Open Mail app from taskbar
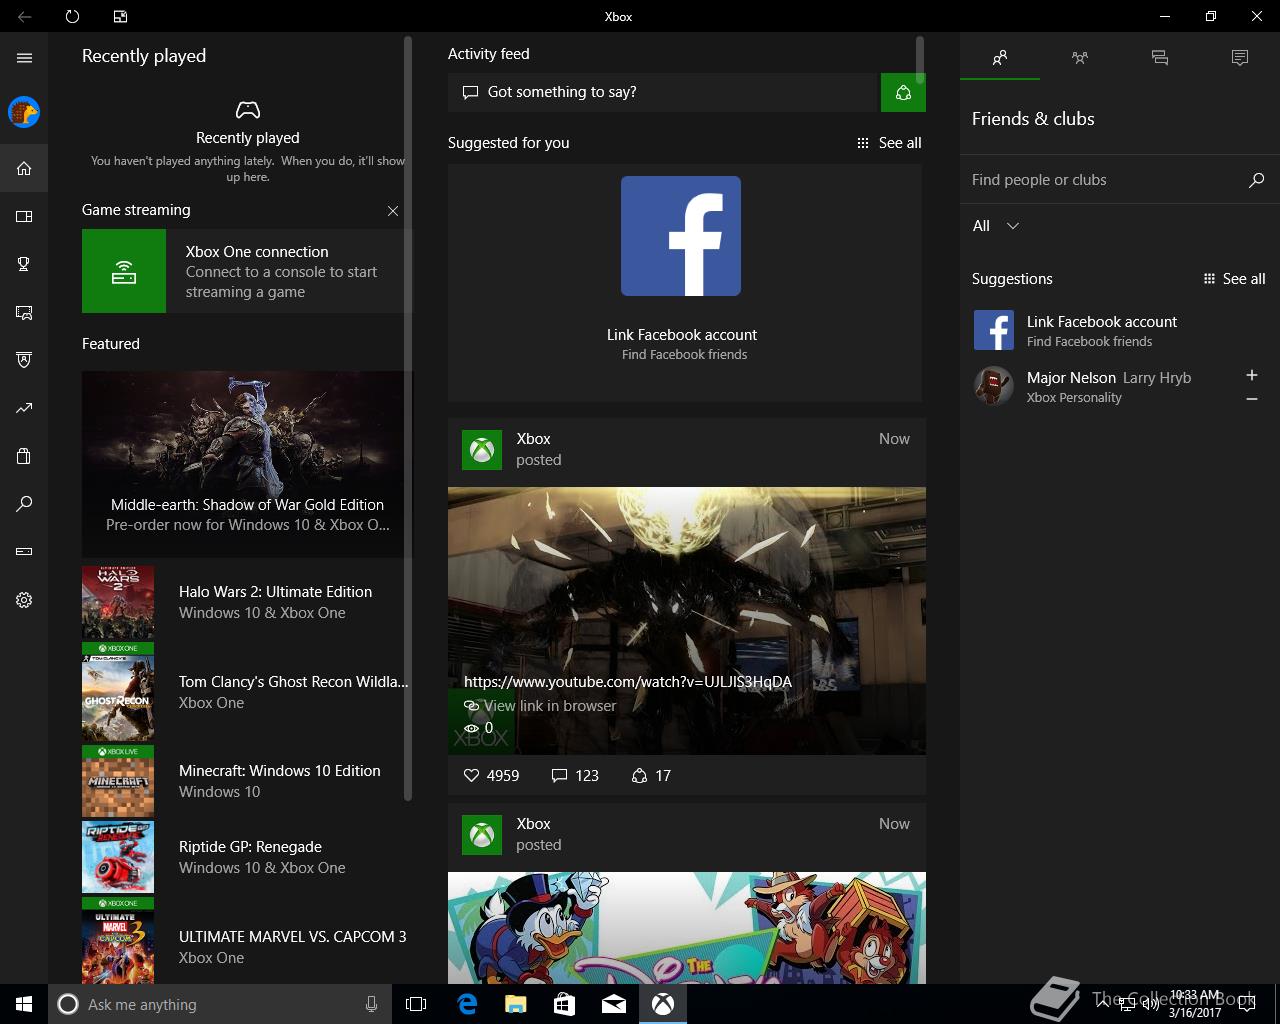Viewport: 1280px width, 1024px height. point(614,1004)
